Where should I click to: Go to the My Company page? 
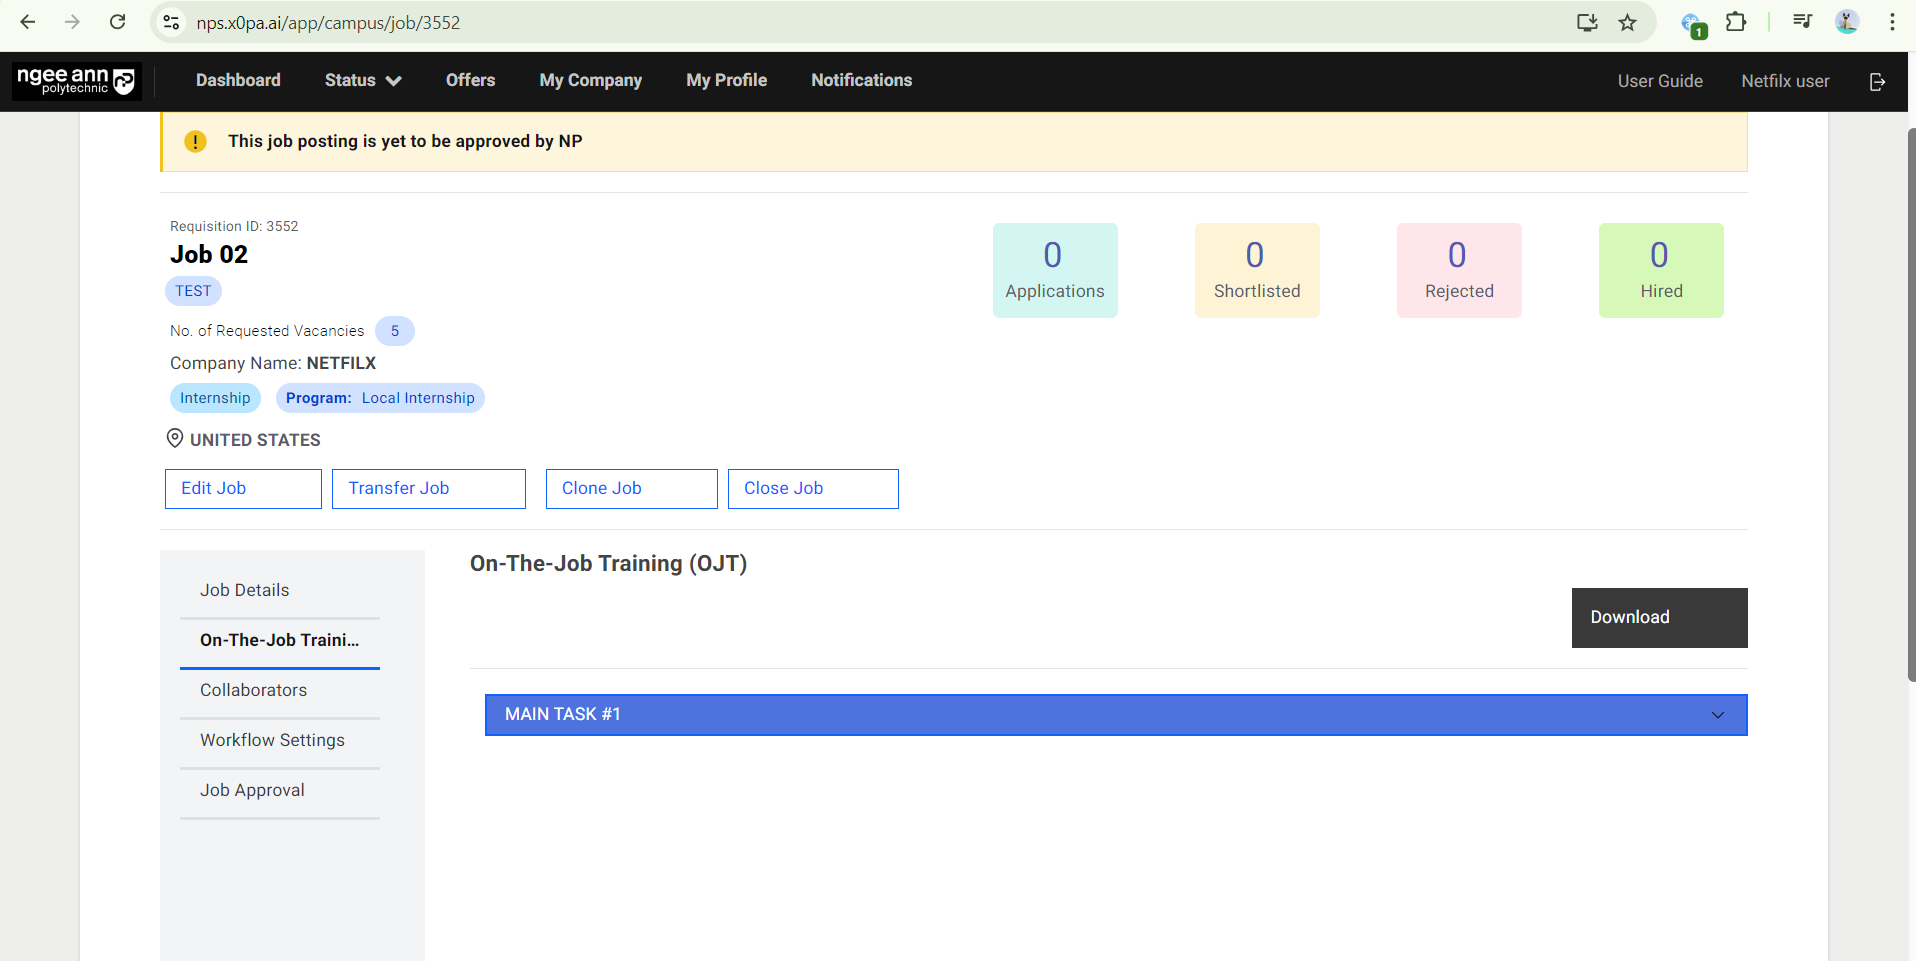tap(590, 81)
